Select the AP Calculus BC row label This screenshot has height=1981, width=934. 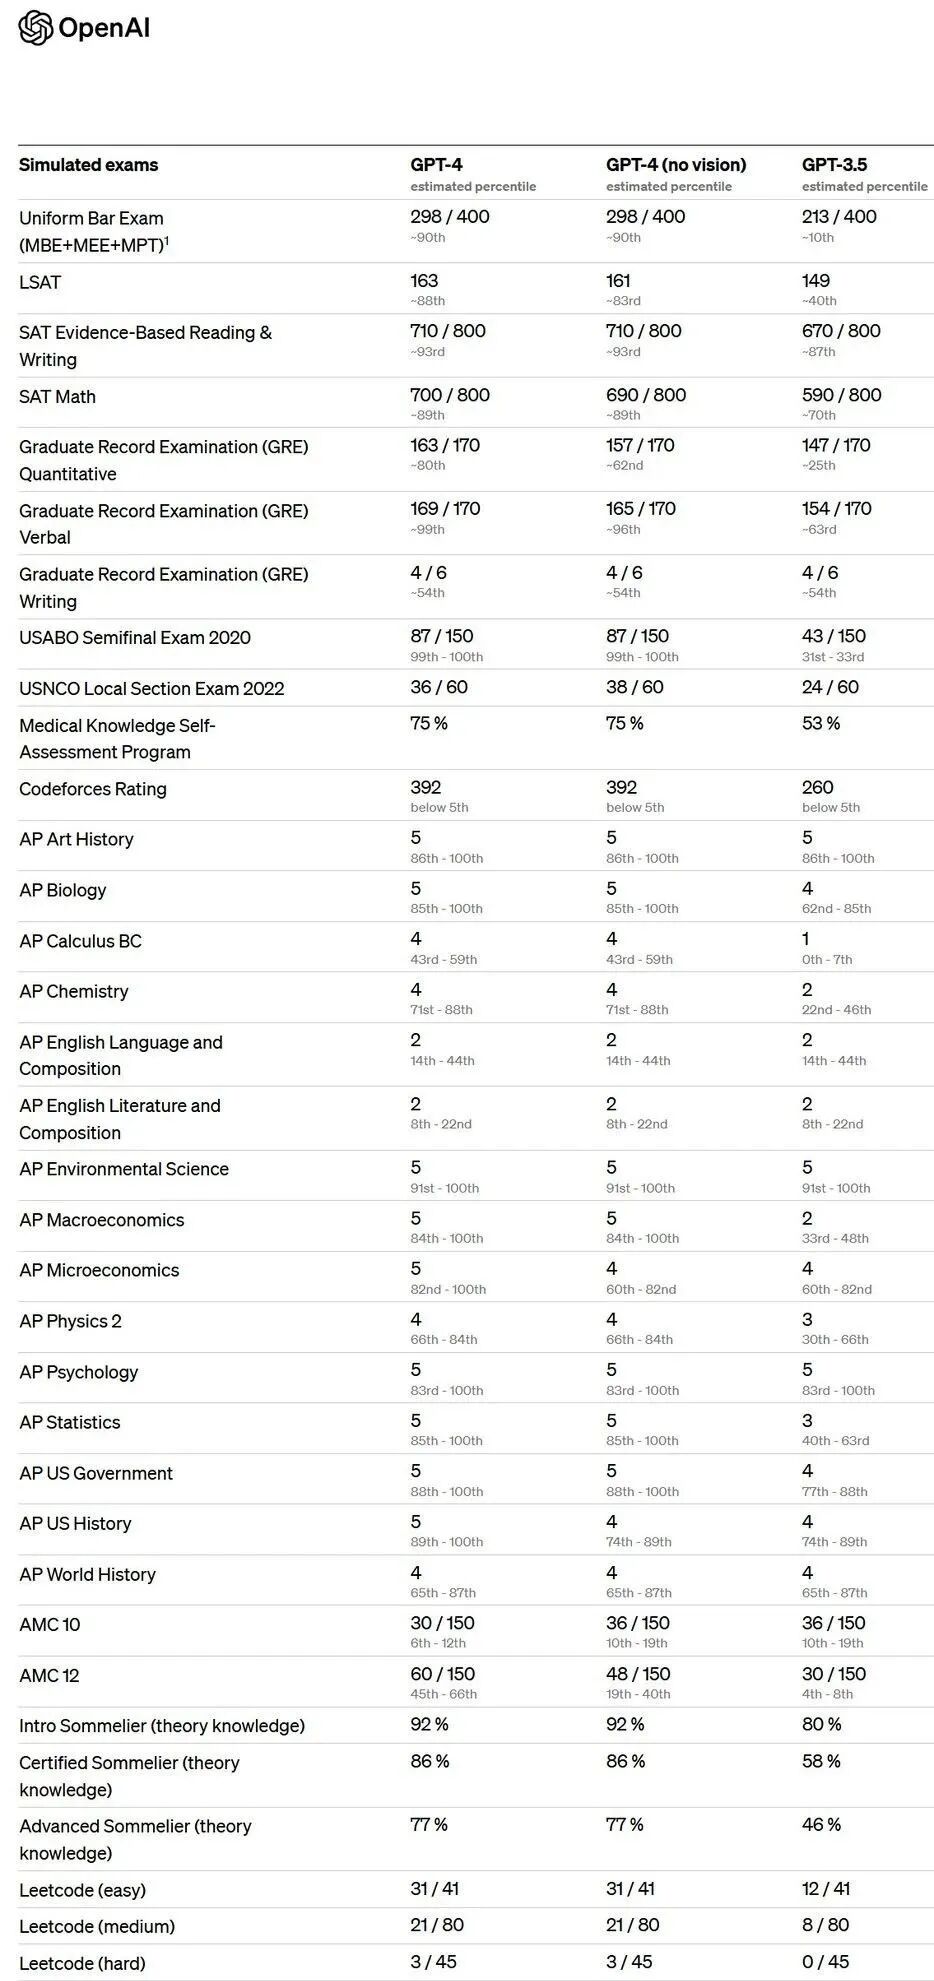pos(81,941)
